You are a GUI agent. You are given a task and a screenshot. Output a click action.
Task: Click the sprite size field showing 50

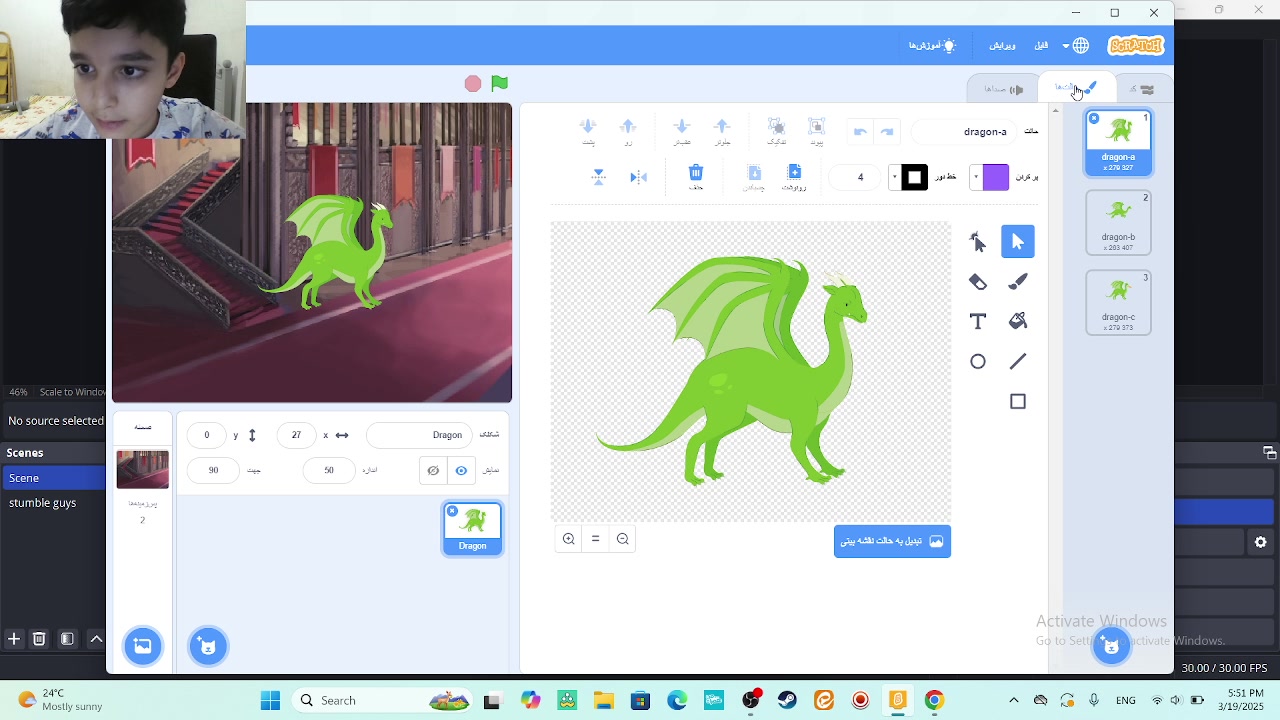pyautogui.click(x=329, y=470)
